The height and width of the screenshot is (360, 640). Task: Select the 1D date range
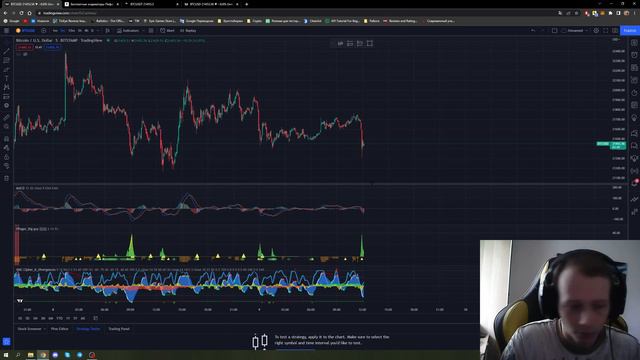20,318
